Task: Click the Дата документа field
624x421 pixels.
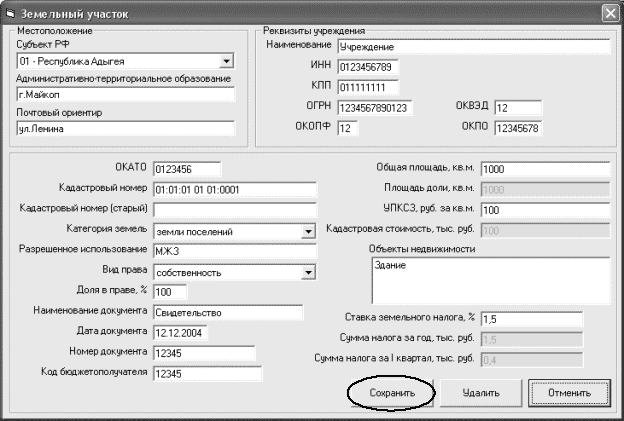Action: [x=179, y=332]
